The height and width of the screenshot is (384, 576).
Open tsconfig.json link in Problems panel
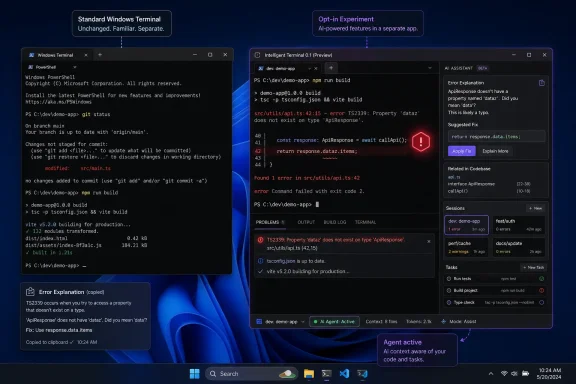281,261
